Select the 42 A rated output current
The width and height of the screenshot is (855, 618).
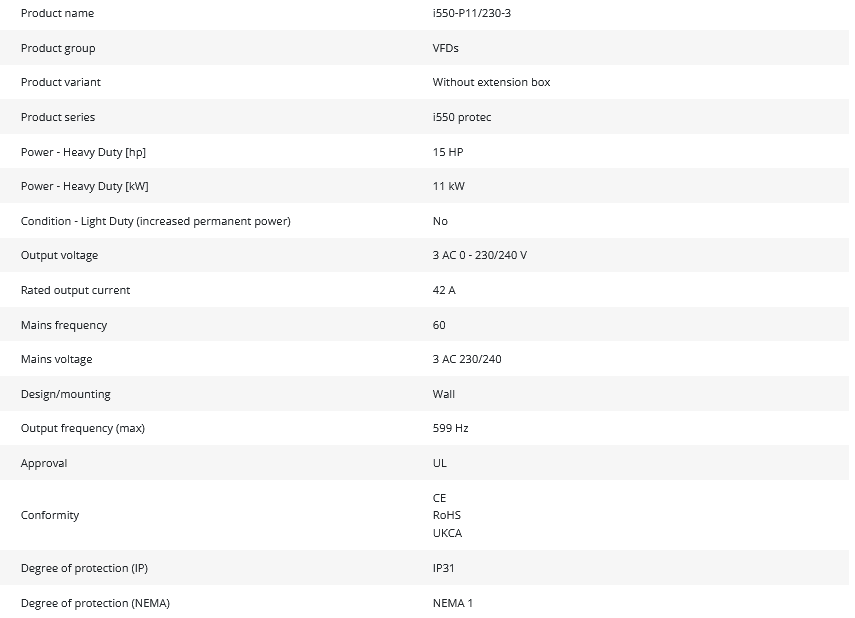[x=444, y=290]
